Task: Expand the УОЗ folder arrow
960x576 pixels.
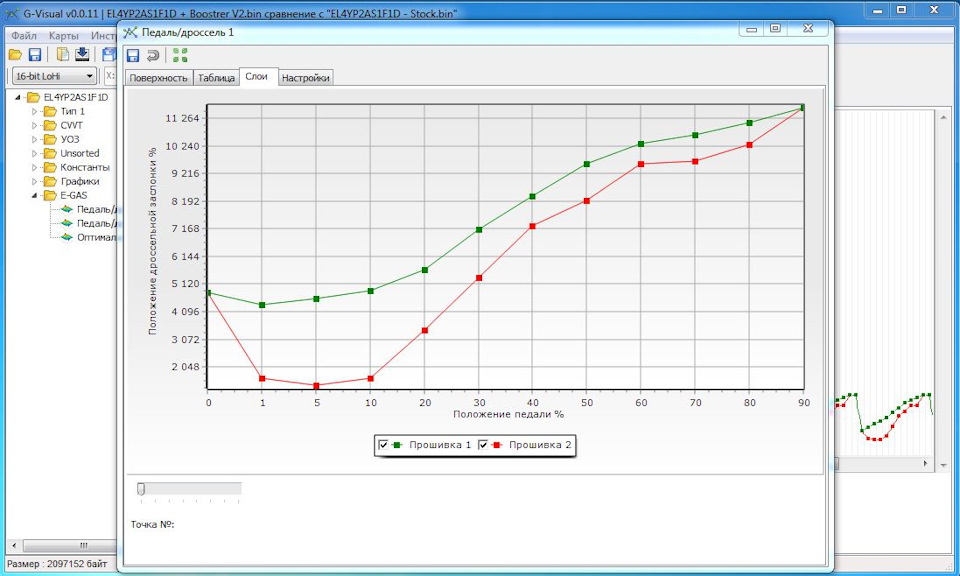Action: coord(35,140)
